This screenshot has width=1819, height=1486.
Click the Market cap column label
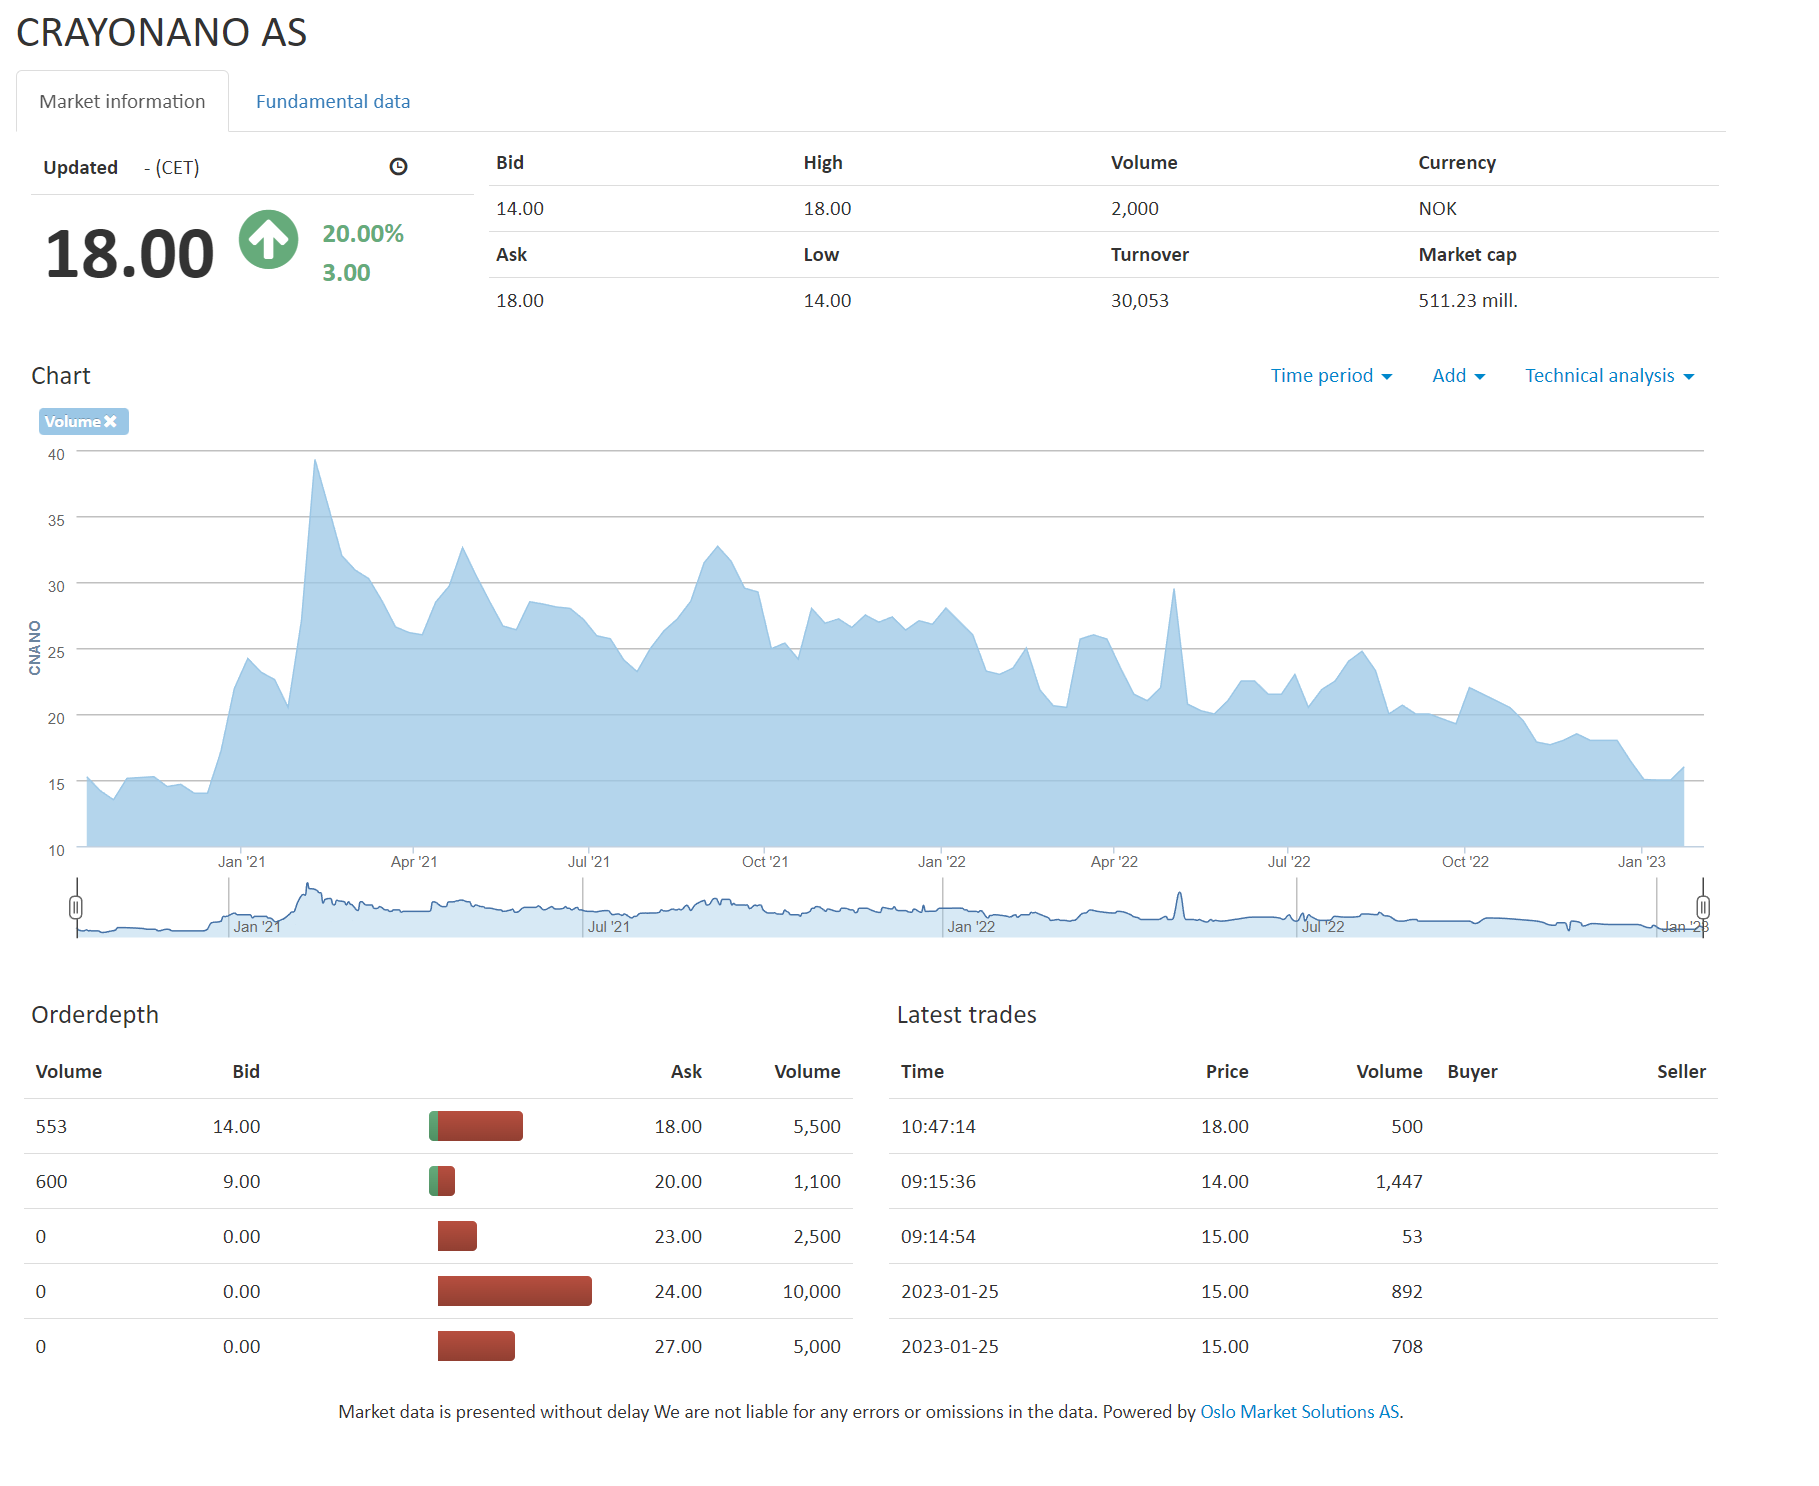pyautogui.click(x=1467, y=254)
